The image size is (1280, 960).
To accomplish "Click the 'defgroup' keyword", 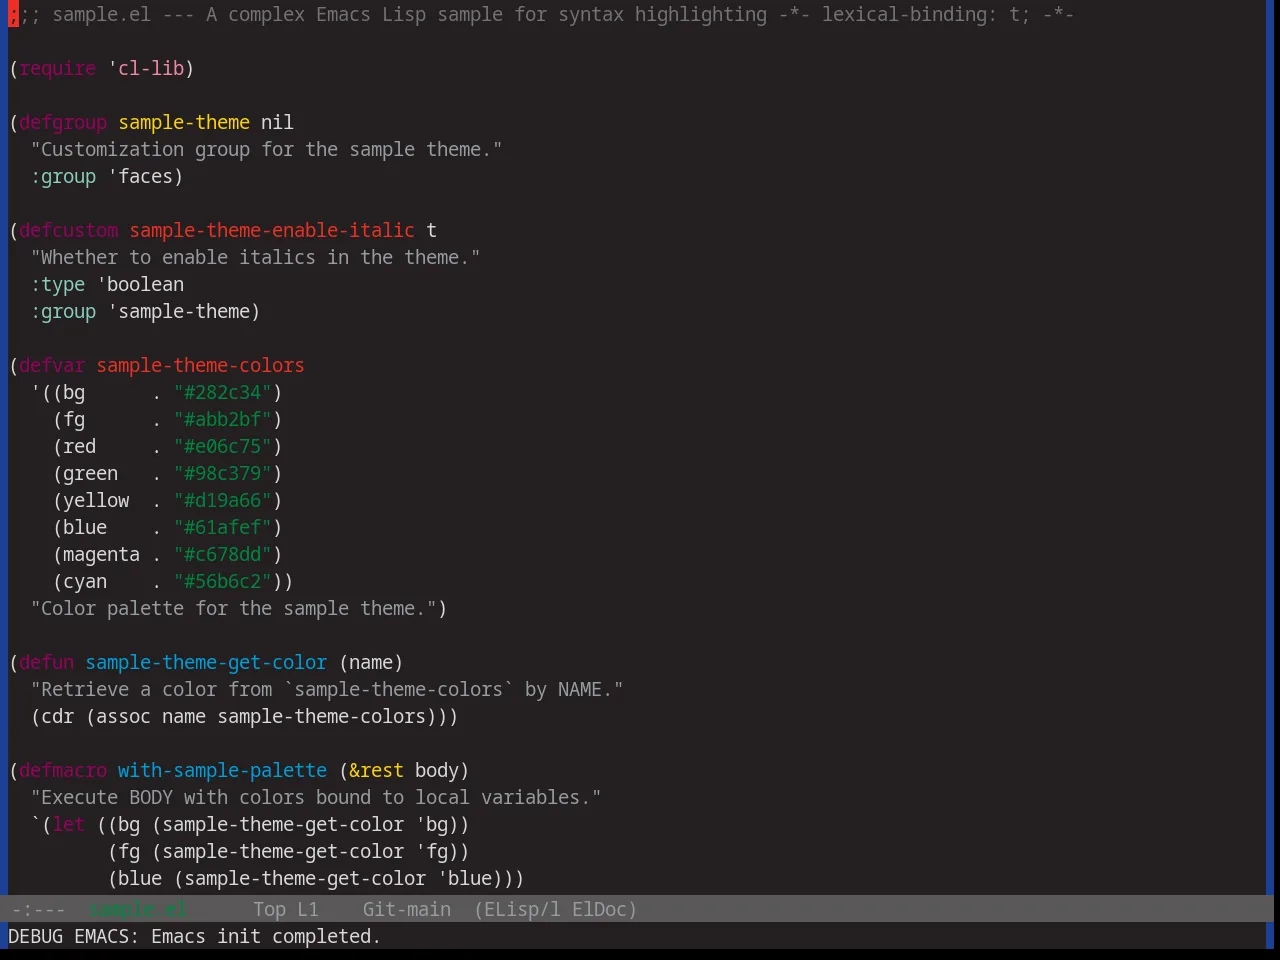I will 63,122.
